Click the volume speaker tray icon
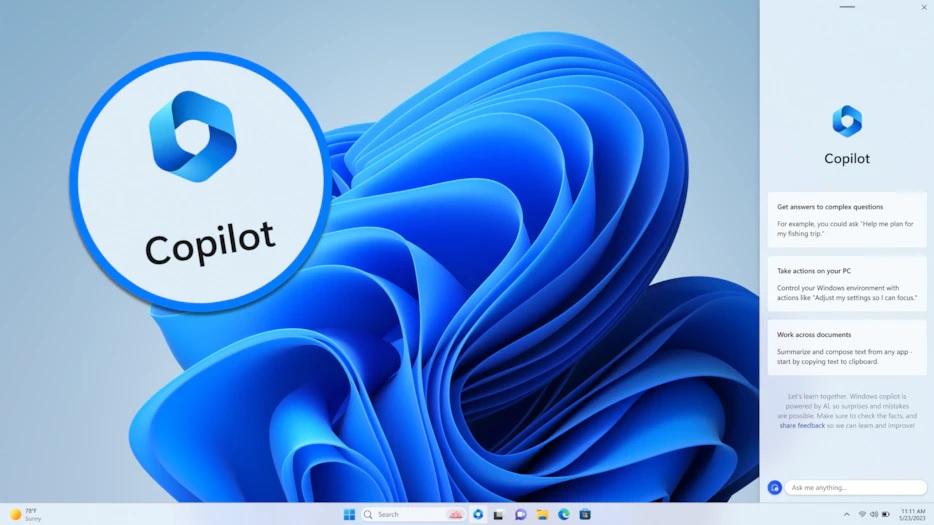This screenshot has width=934, height=525. [874, 514]
